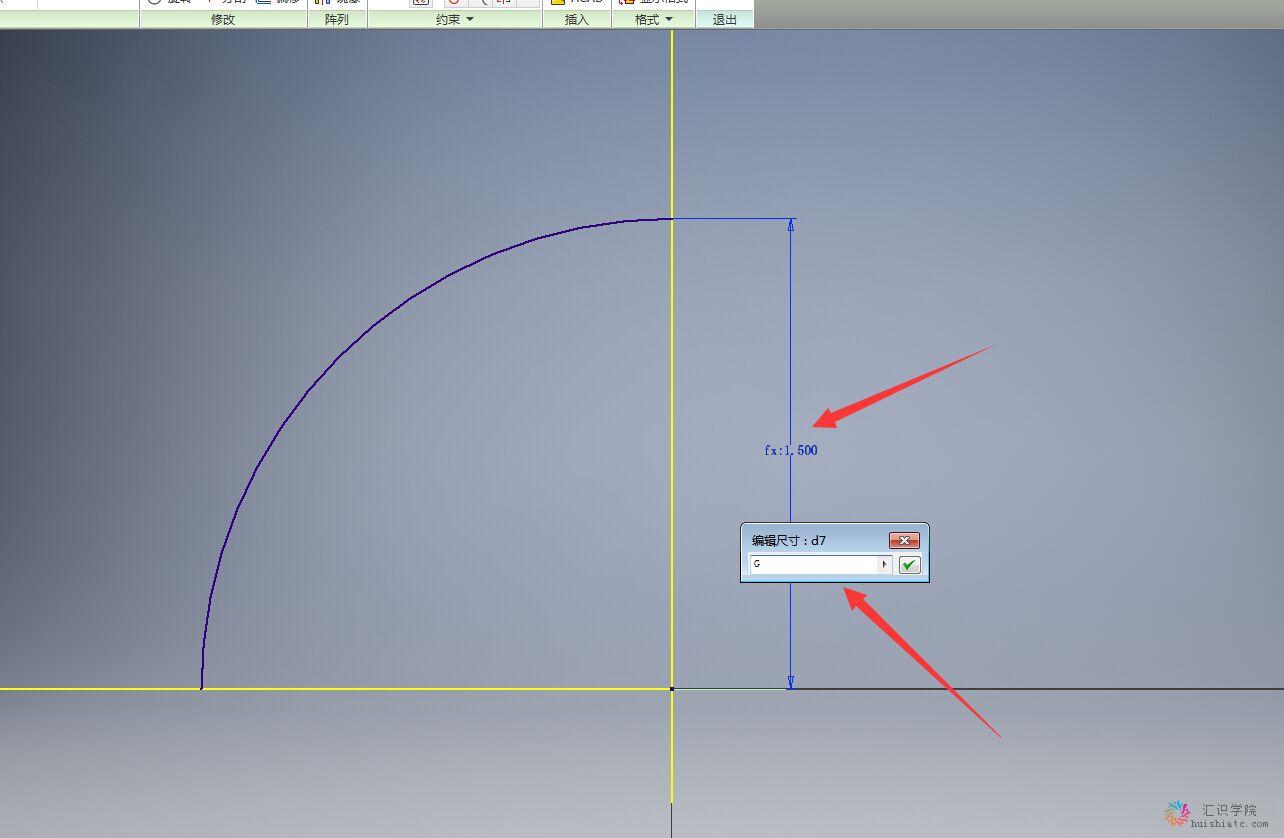Confirm the dimension with the green checkmark

[x=909, y=565]
